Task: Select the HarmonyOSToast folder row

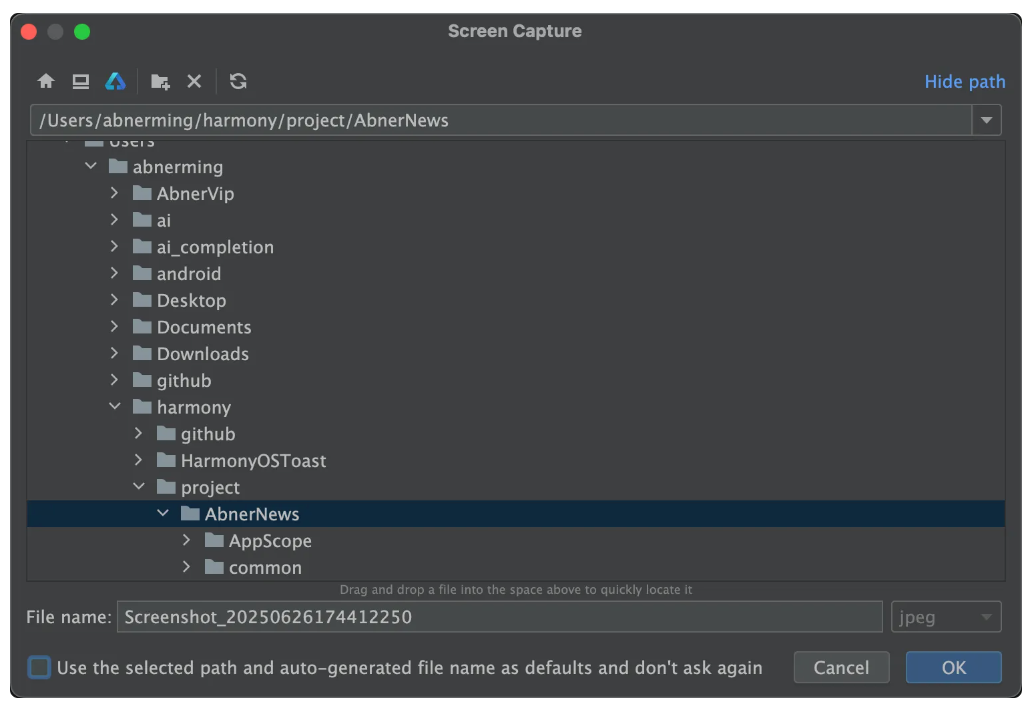Action: click(253, 461)
